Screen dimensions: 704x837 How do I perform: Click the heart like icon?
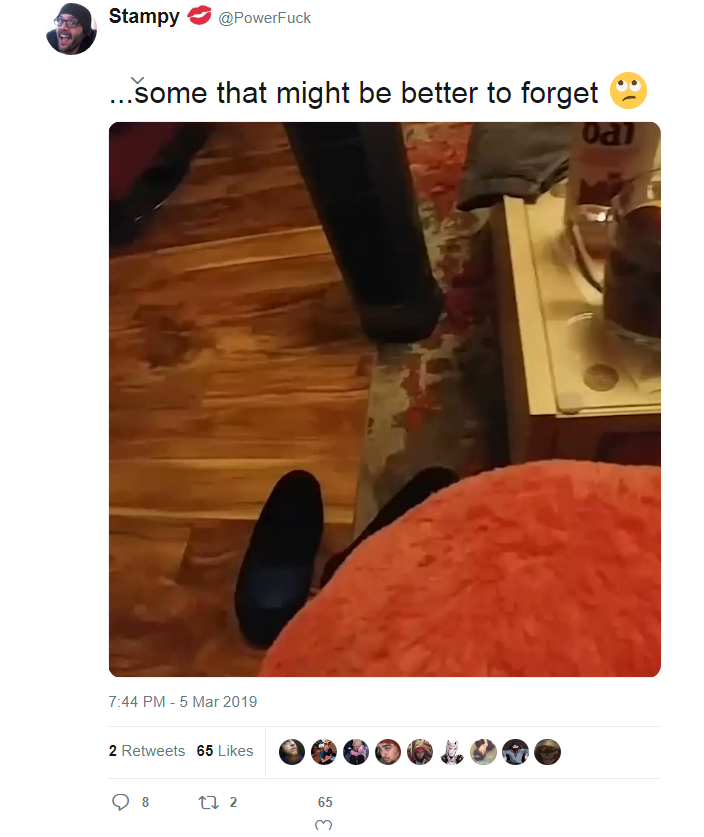tap(323, 825)
